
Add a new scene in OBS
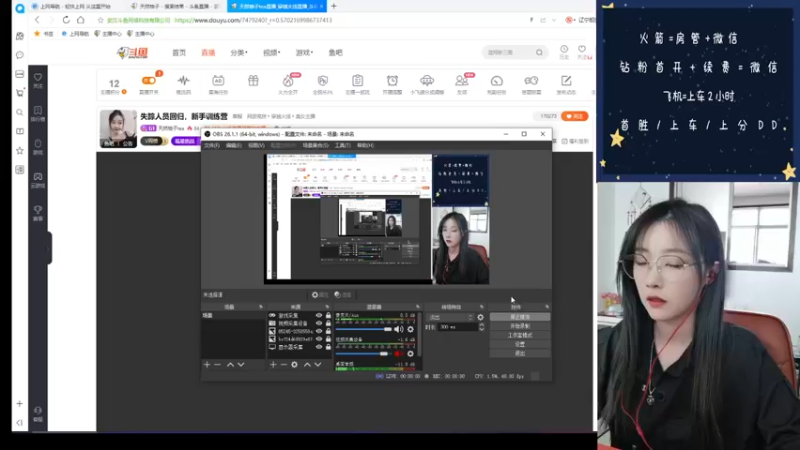click(207, 365)
